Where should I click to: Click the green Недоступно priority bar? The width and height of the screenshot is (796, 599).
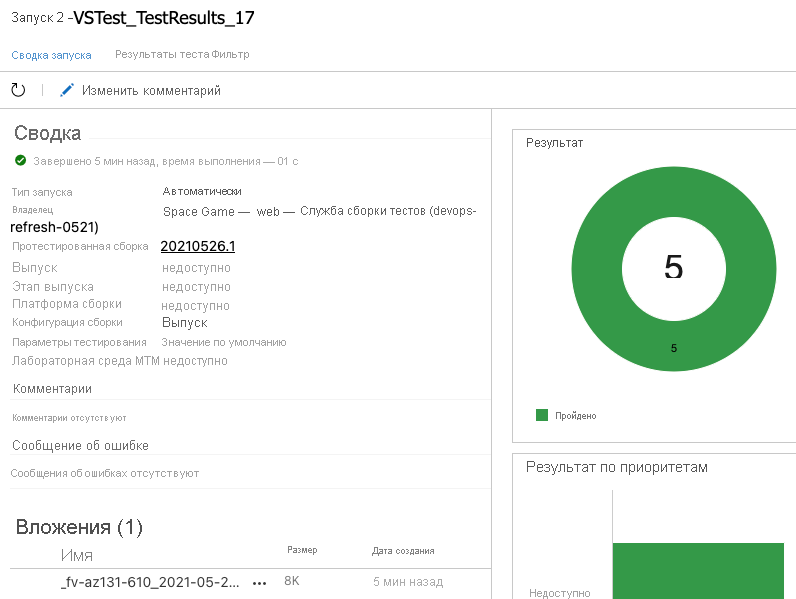click(x=698, y=571)
